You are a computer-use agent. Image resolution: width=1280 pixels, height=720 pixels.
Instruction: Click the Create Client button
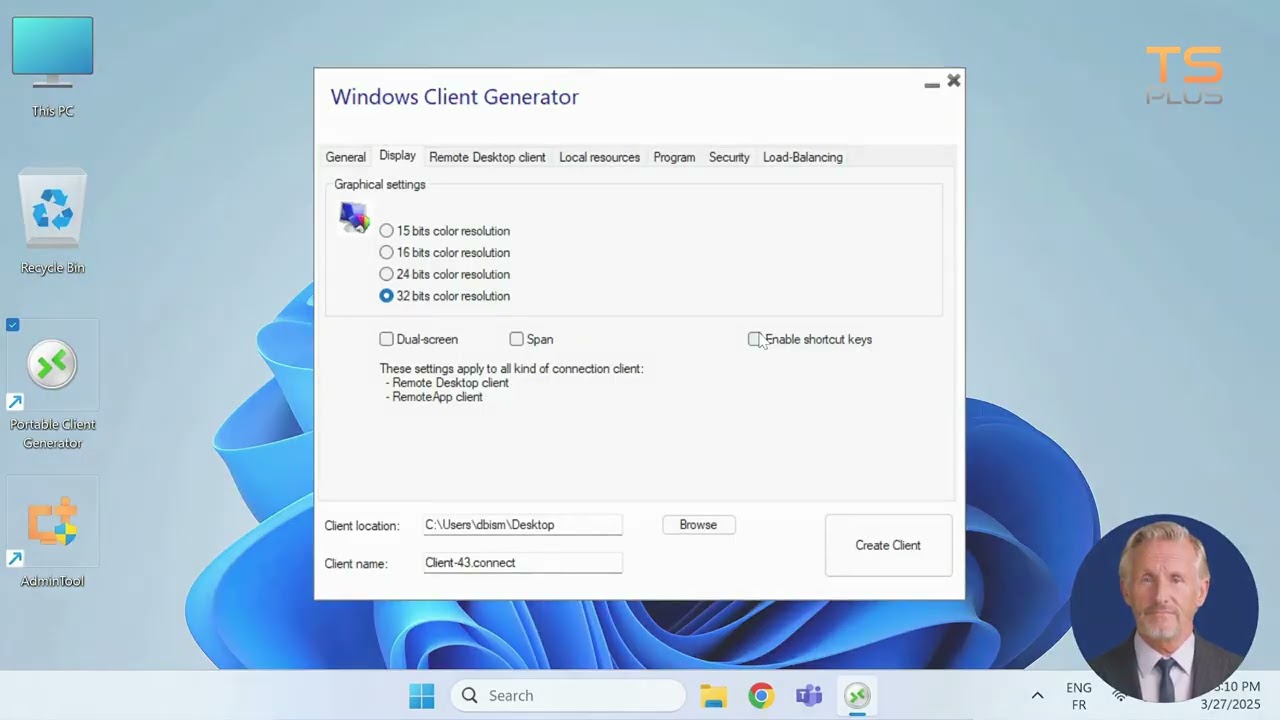tap(888, 545)
